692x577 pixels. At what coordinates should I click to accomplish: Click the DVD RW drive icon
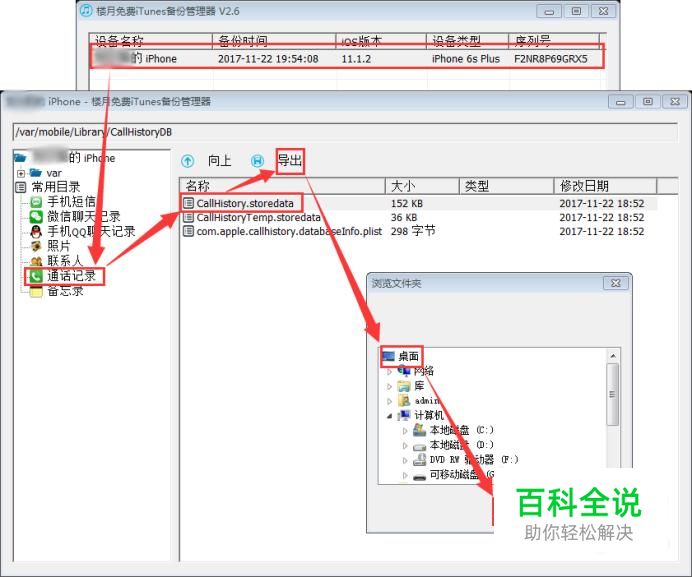[x=419, y=460]
